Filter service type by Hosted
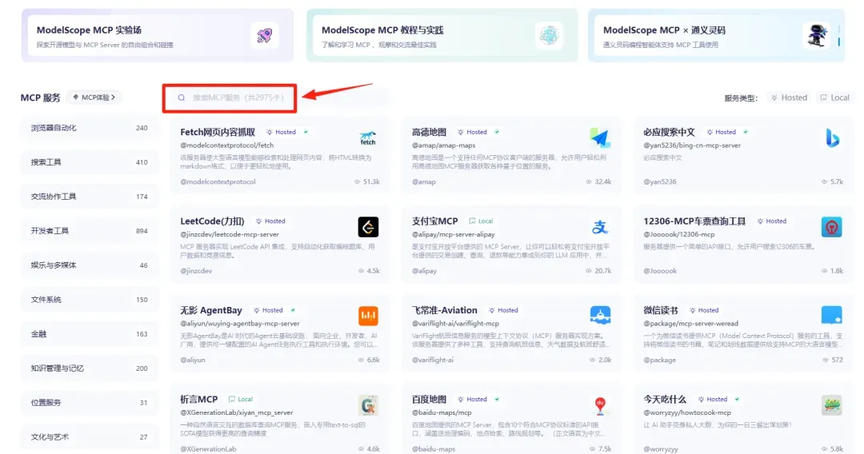Image resolution: width=864 pixels, height=454 pixels. 789,98
